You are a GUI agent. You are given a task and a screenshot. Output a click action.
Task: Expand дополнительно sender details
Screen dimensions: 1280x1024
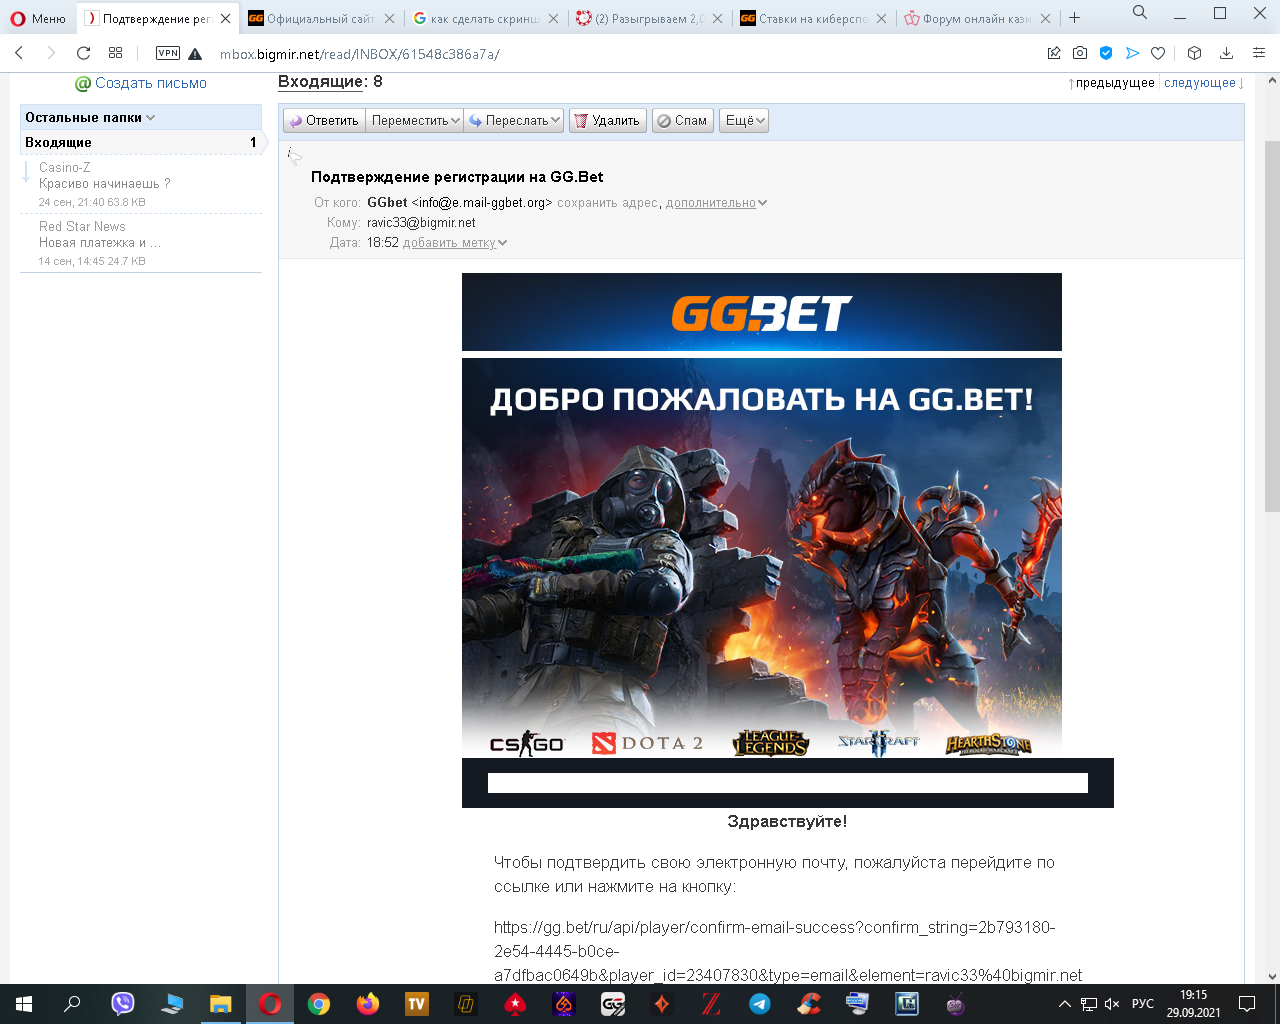coord(716,203)
